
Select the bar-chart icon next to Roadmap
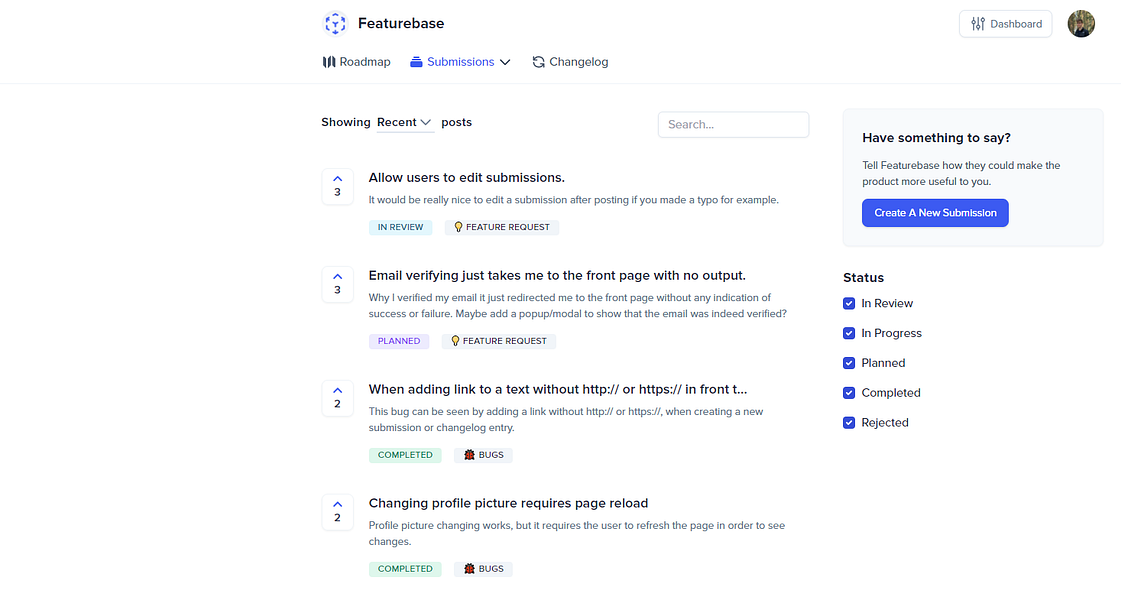330,61
